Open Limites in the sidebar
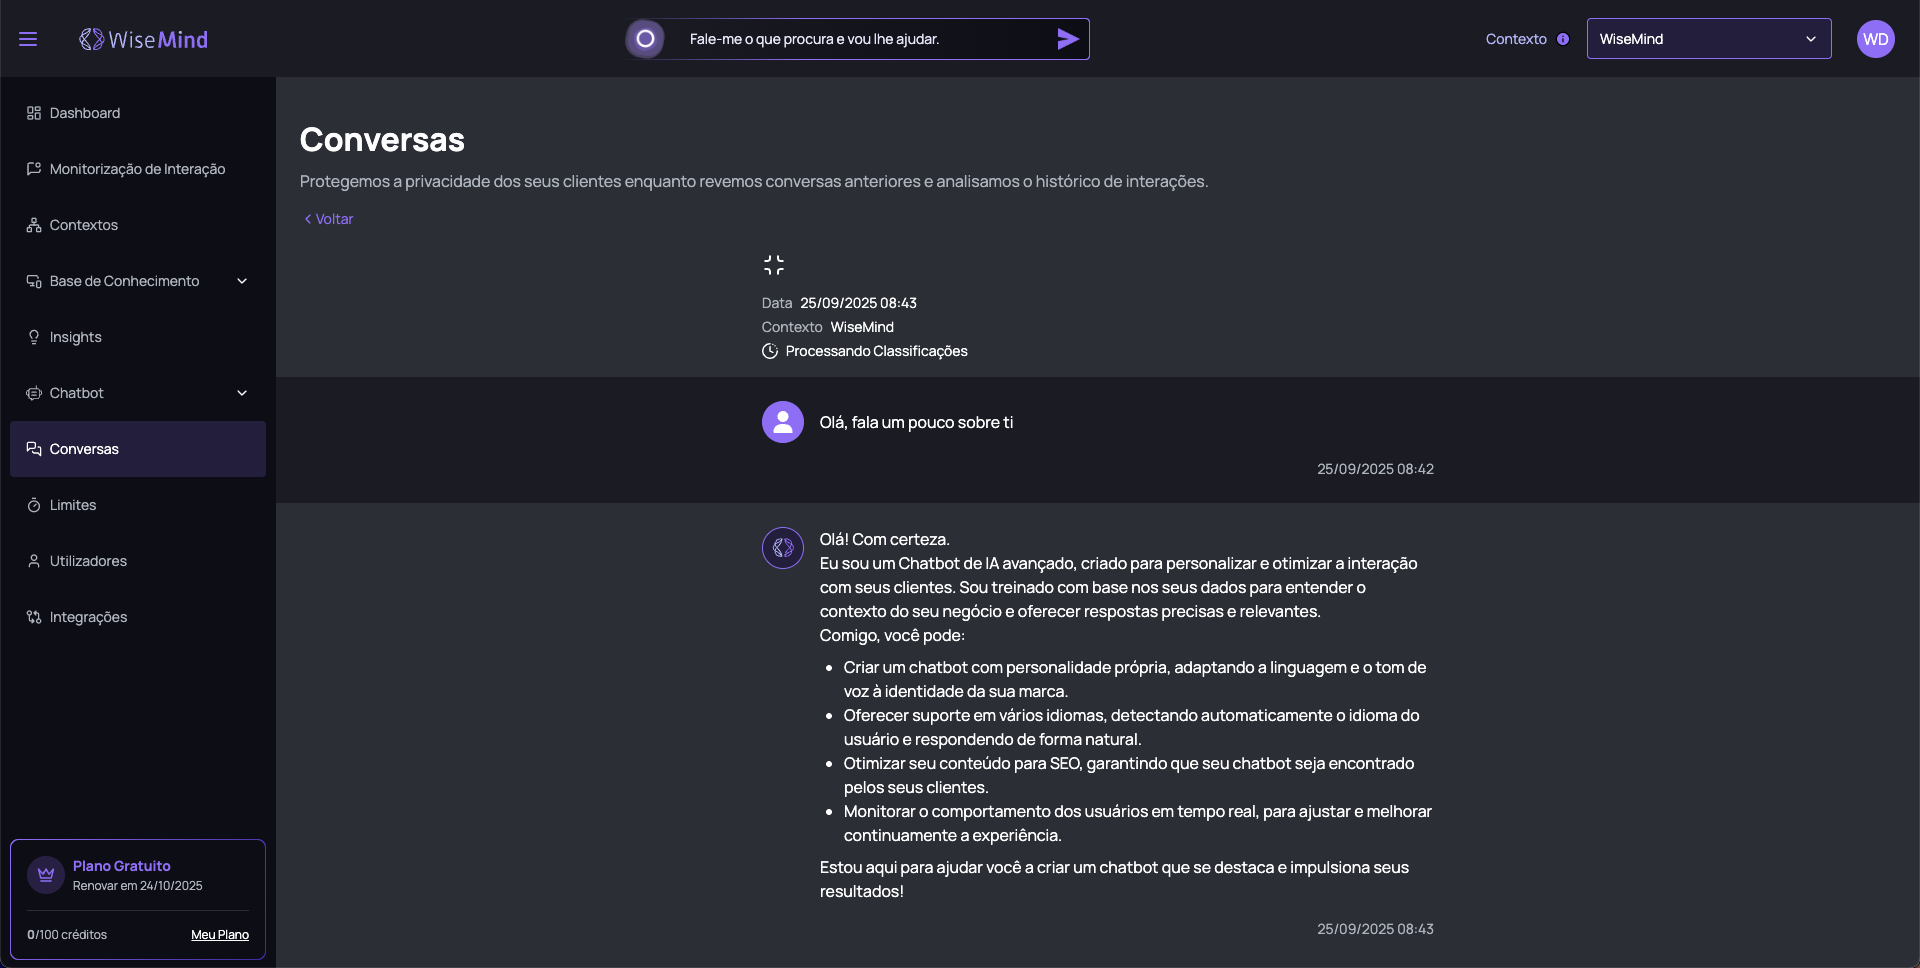 (x=73, y=505)
